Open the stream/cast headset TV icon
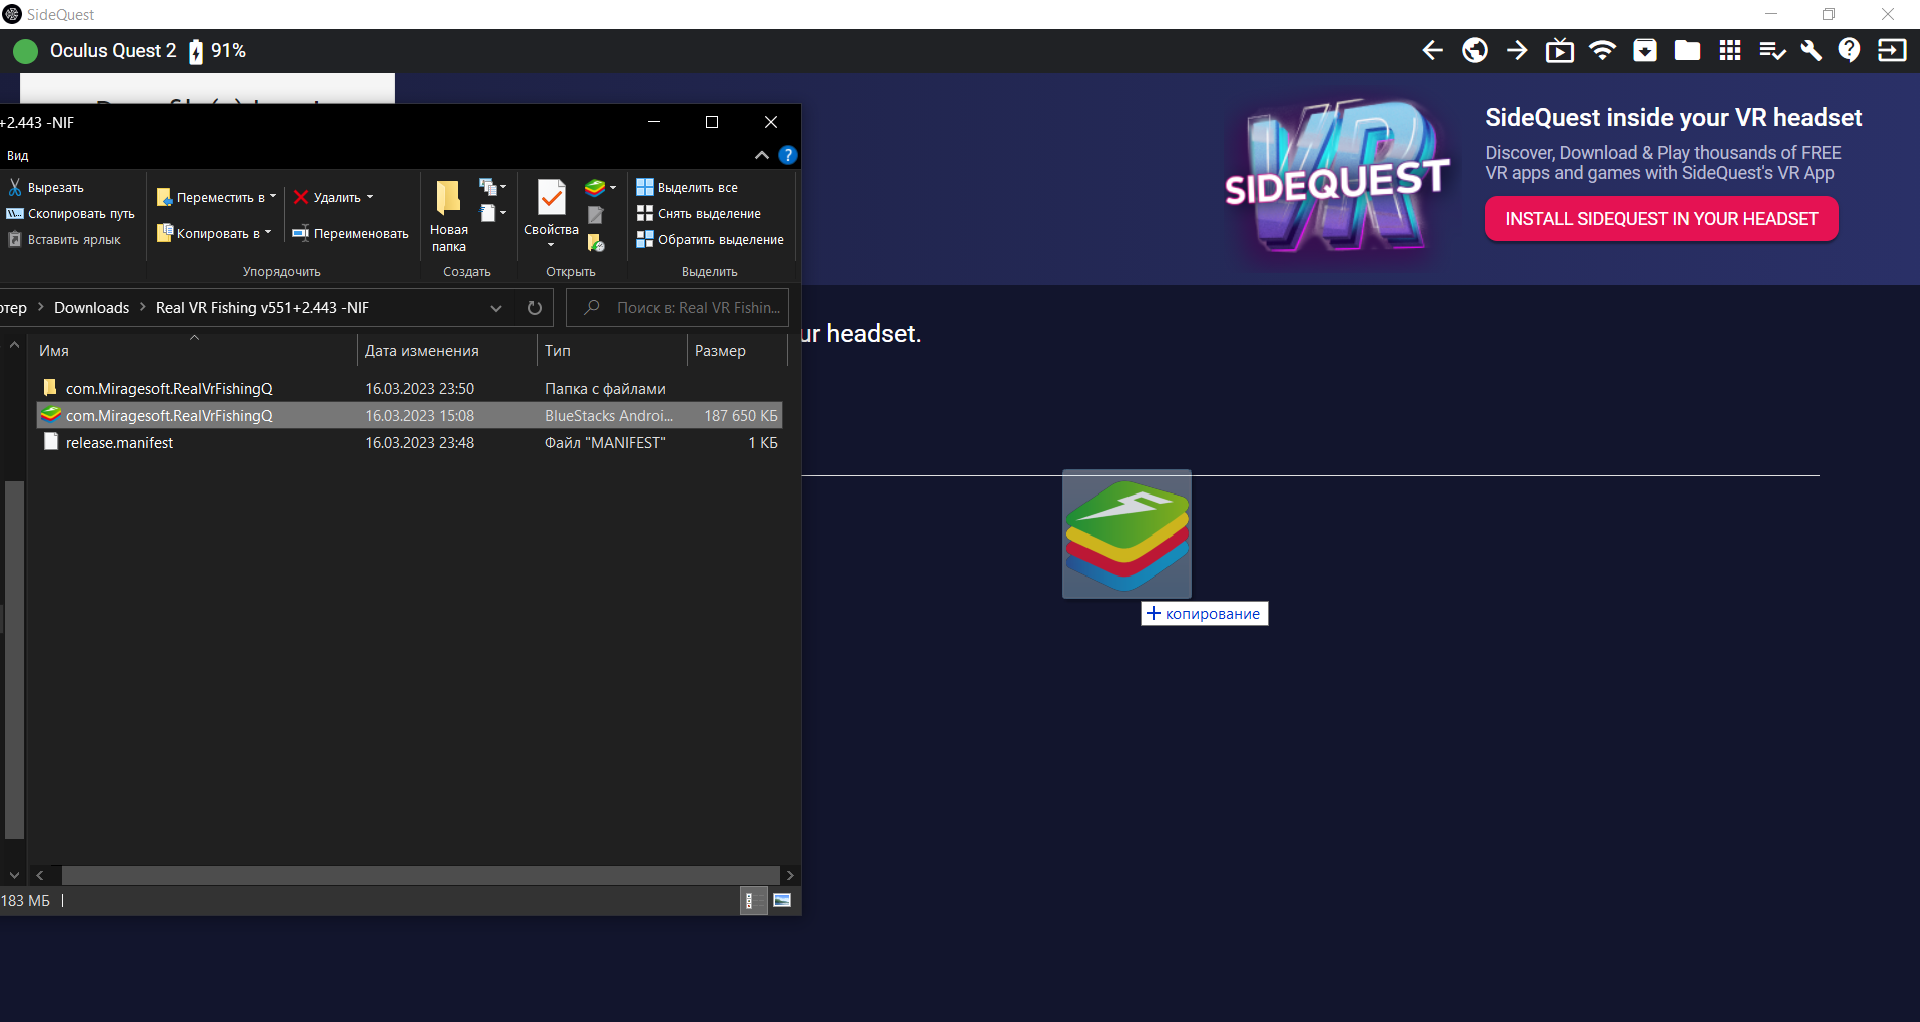1920x1022 pixels. (1560, 50)
